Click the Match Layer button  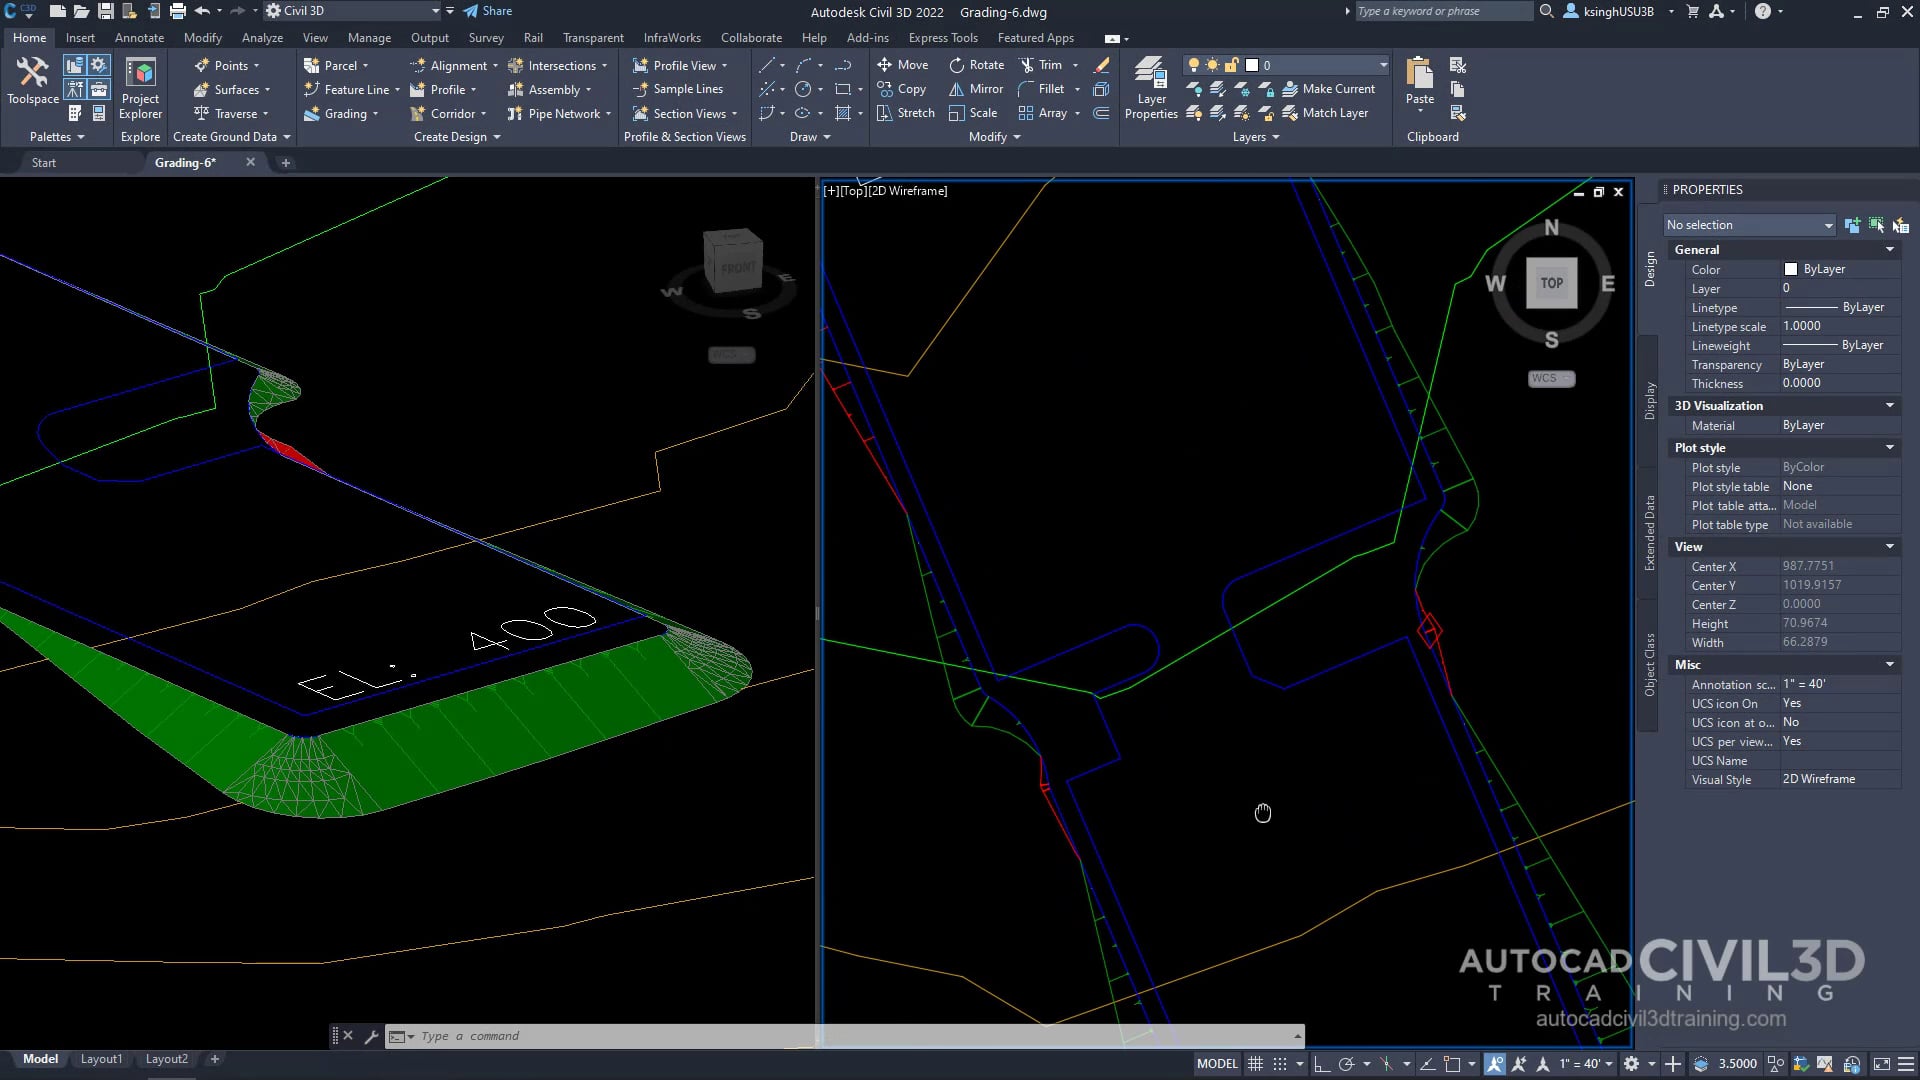click(1328, 112)
